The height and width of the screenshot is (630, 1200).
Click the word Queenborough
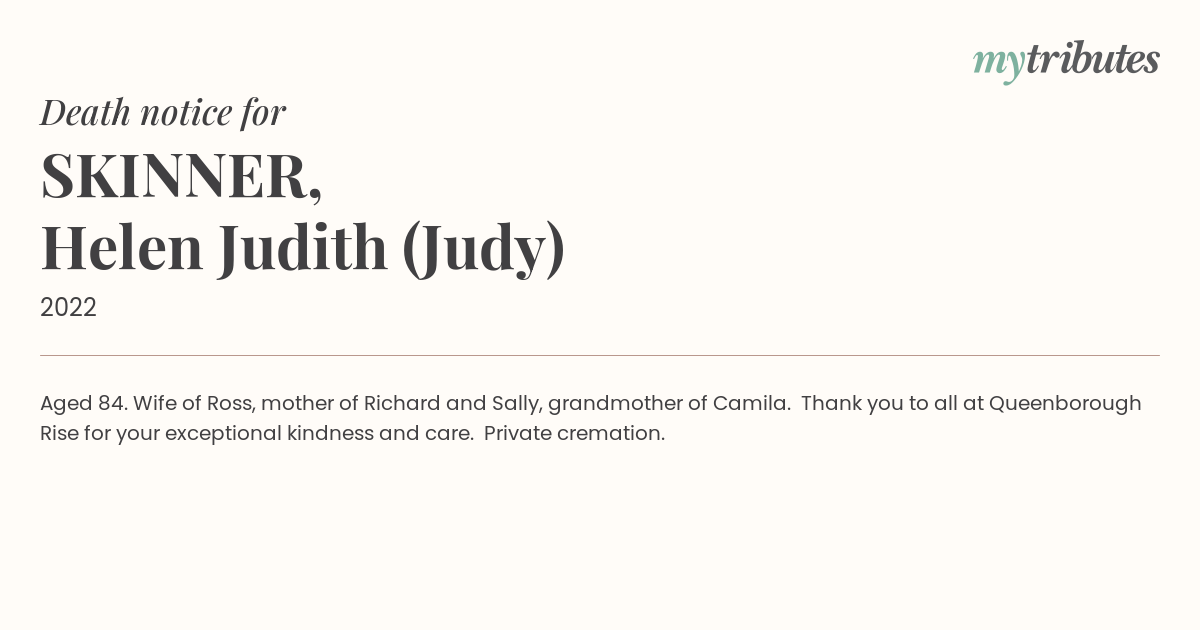[x=1065, y=404]
